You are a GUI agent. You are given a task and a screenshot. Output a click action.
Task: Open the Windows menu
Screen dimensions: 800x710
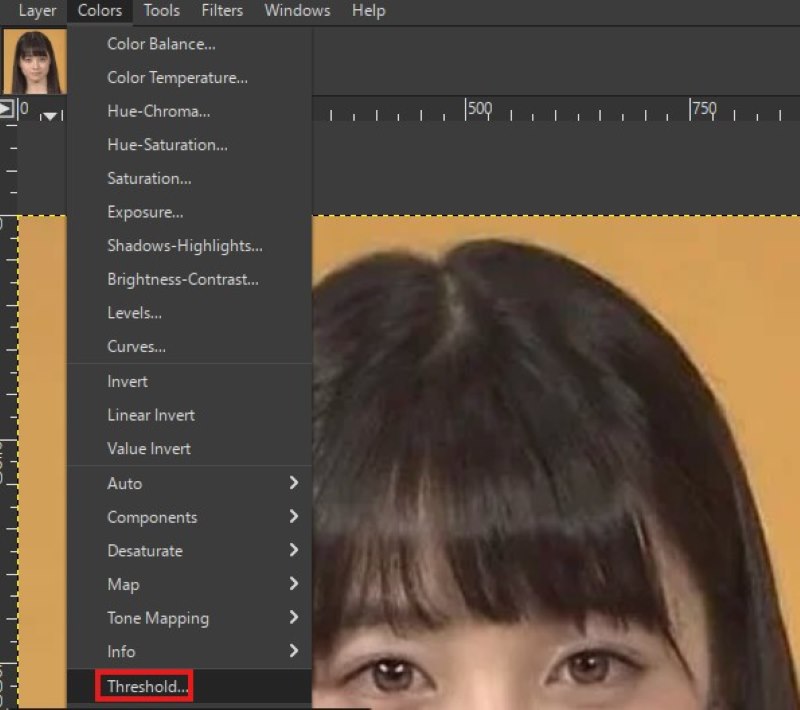coord(297,11)
